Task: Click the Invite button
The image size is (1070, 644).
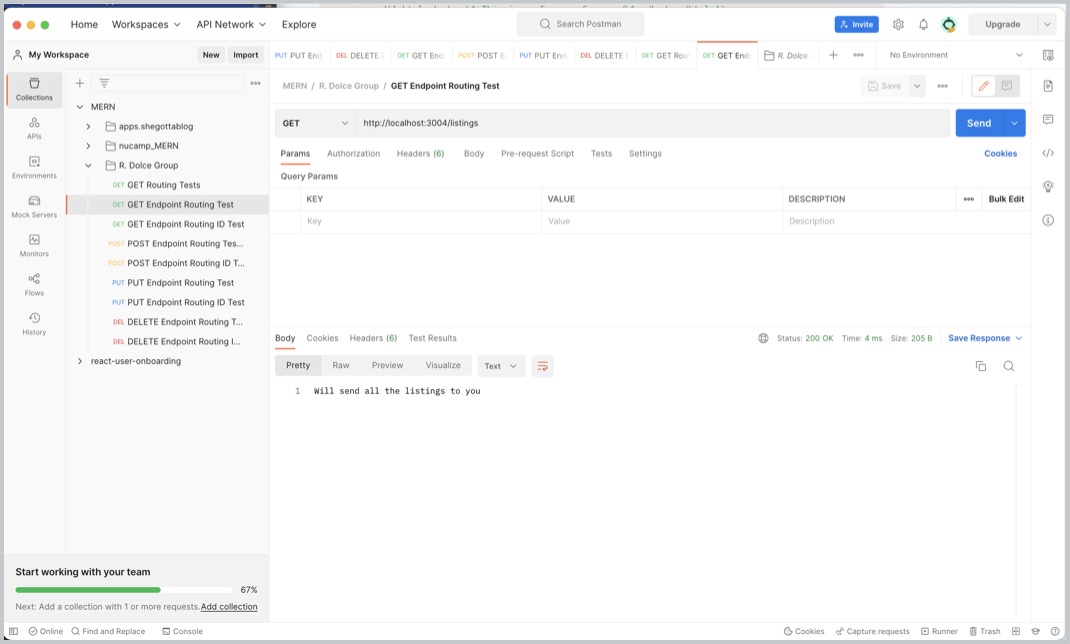Action: 856,25
